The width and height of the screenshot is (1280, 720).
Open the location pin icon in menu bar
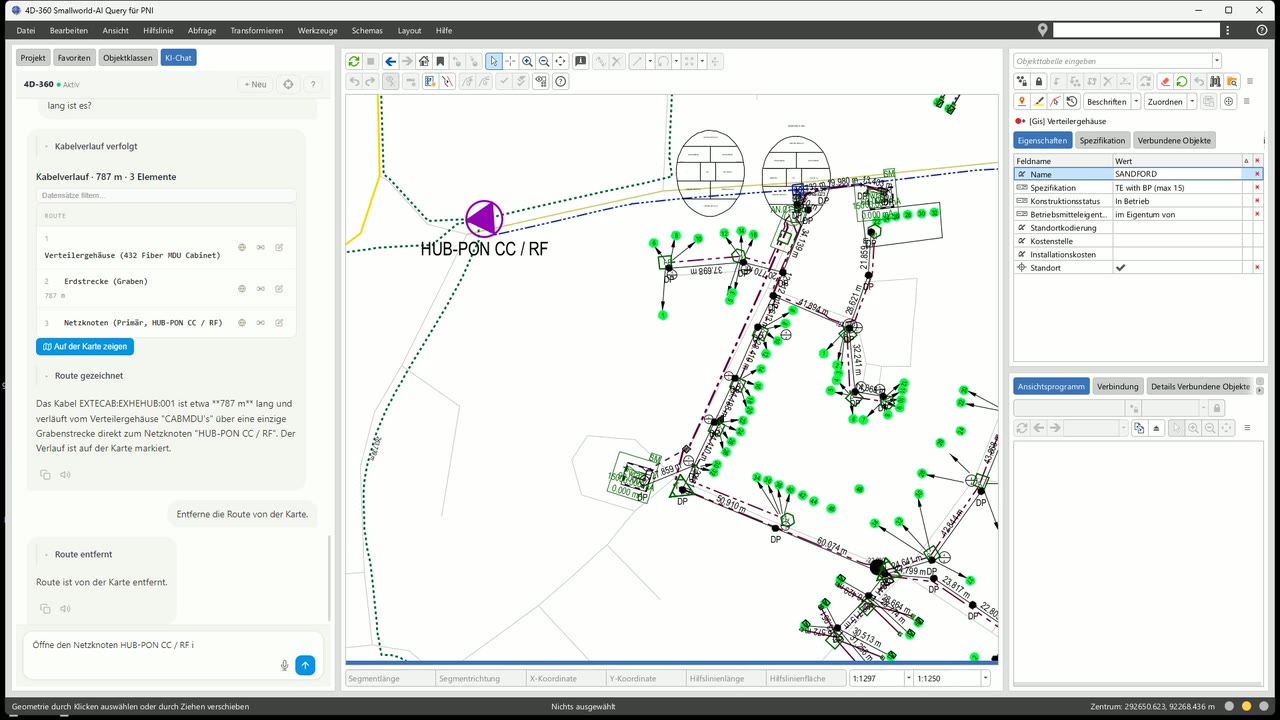(1043, 30)
